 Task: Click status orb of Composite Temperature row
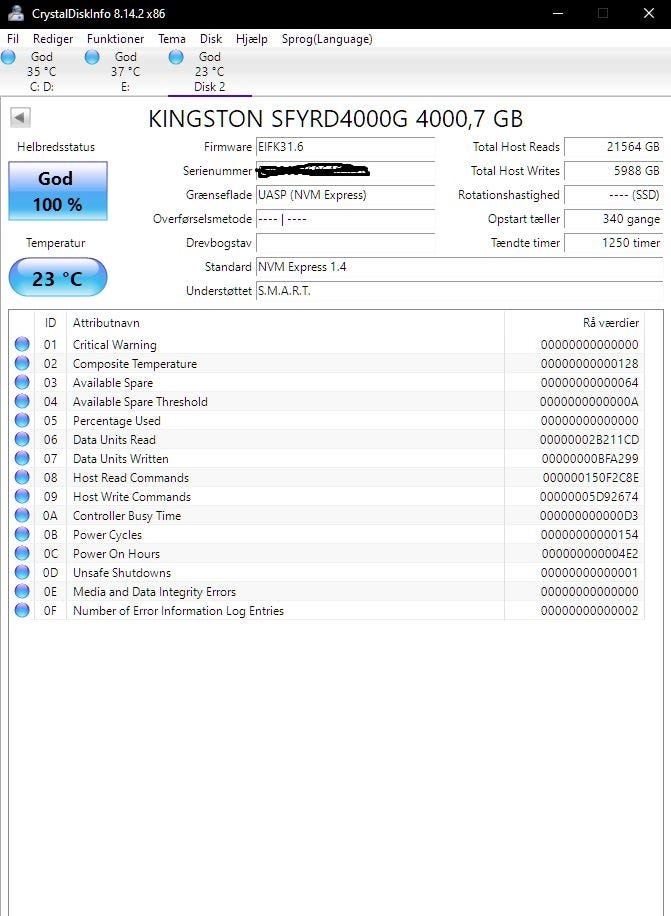point(22,363)
